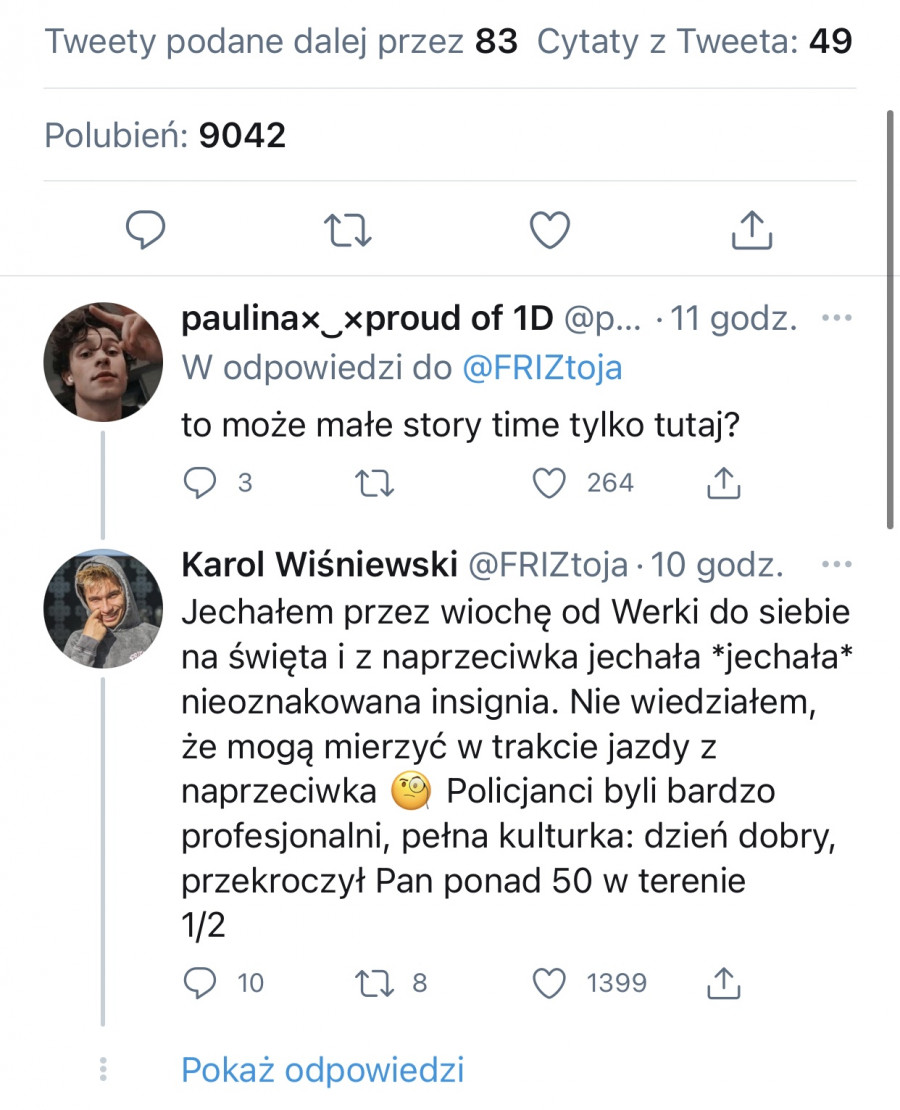Like Karol Wiśniewski's reply with 1399 likes
The height and width of the screenshot is (1110, 900).
coord(549,983)
